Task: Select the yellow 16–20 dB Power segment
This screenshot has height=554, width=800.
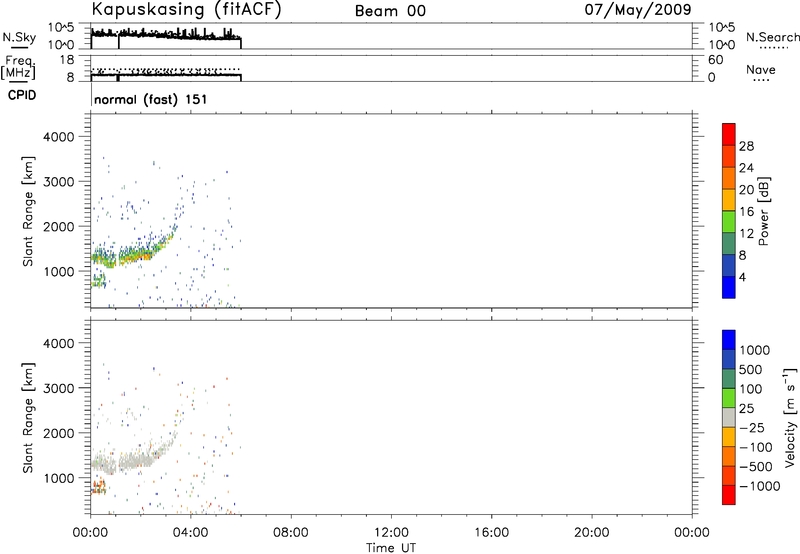Action: [x=729, y=199]
